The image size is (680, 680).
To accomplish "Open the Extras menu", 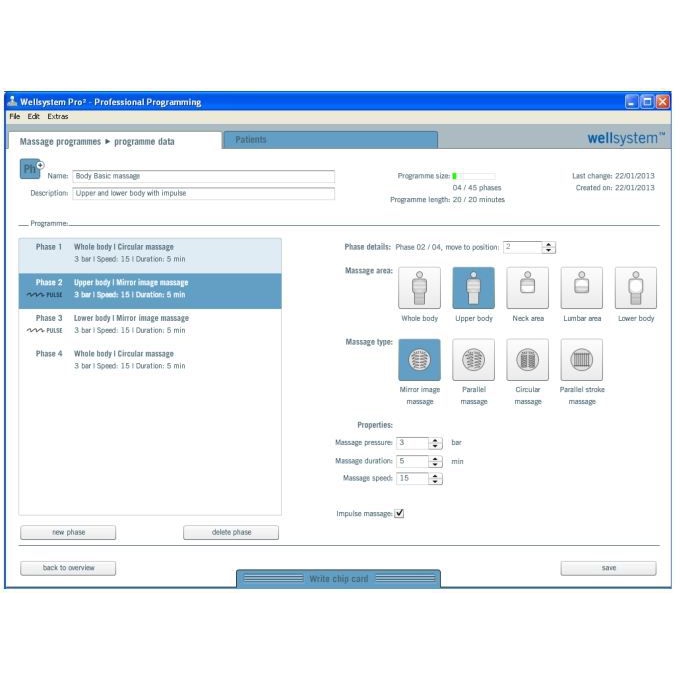I will pyautogui.click(x=58, y=116).
